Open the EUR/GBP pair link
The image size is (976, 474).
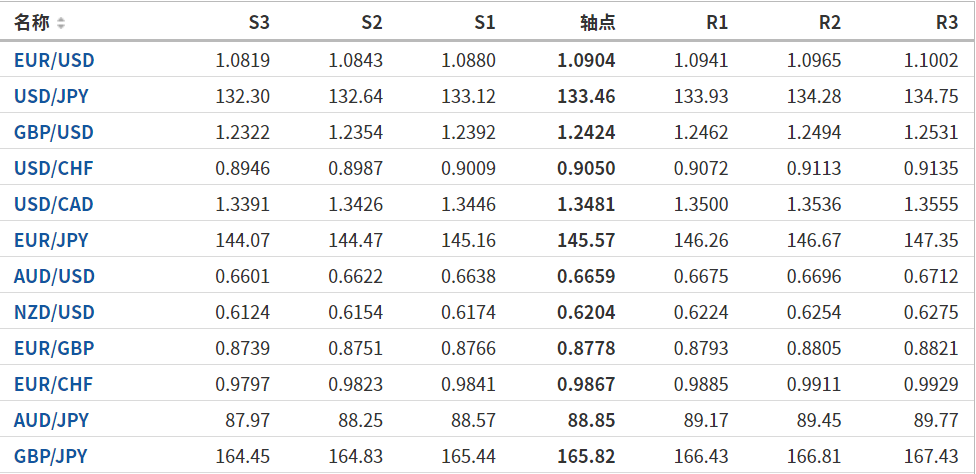53,348
